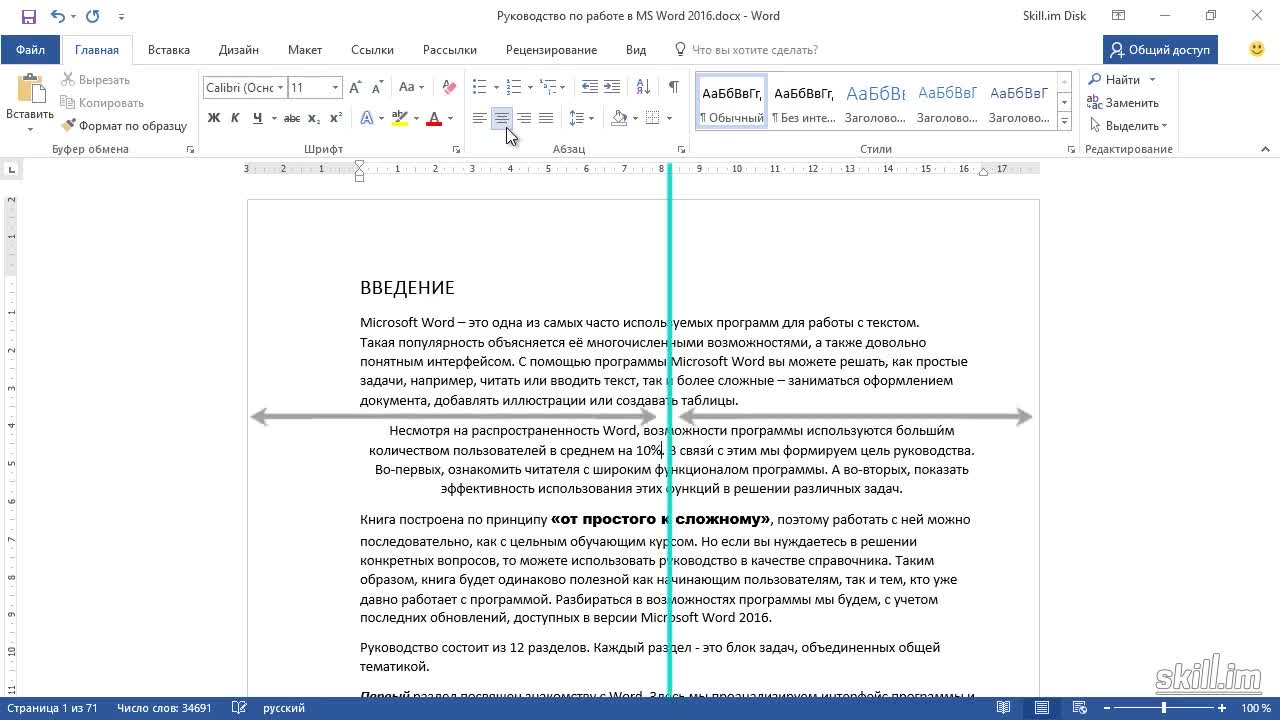
Task: Increase font size with the large A icon
Action: coord(356,88)
